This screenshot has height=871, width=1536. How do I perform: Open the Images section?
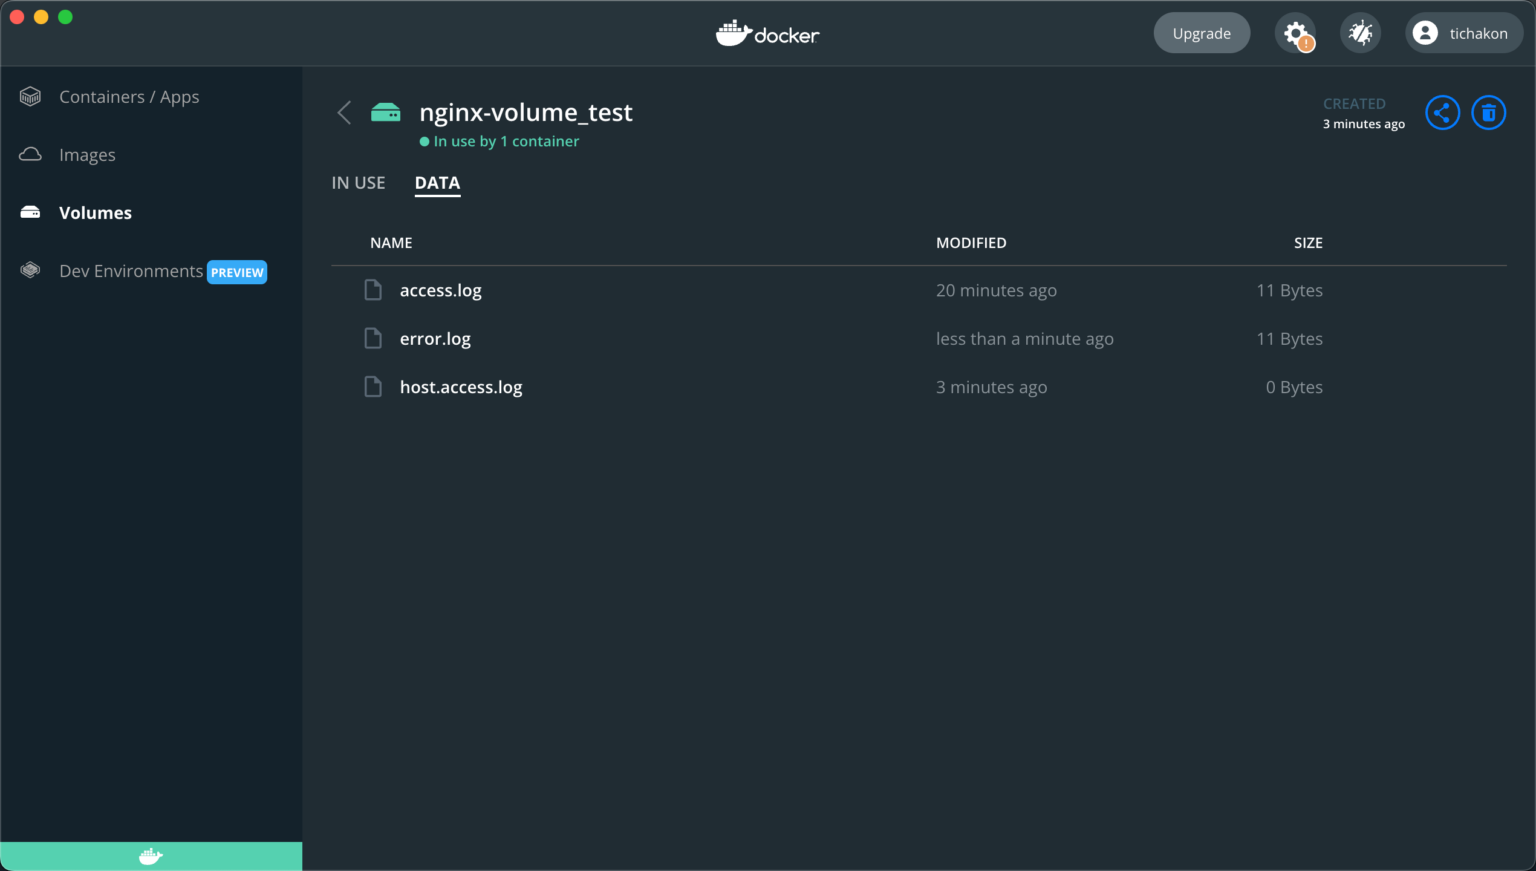click(x=87, y=154)
